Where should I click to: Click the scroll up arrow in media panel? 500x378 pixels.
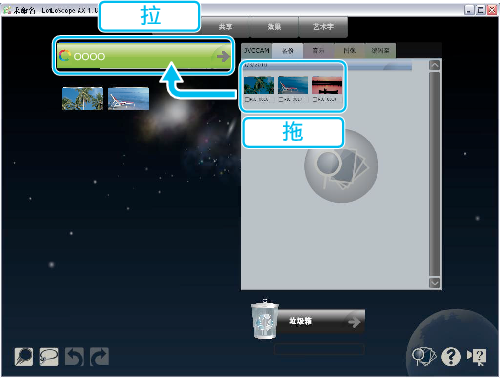pyautogui.click(x=435, y=65)
